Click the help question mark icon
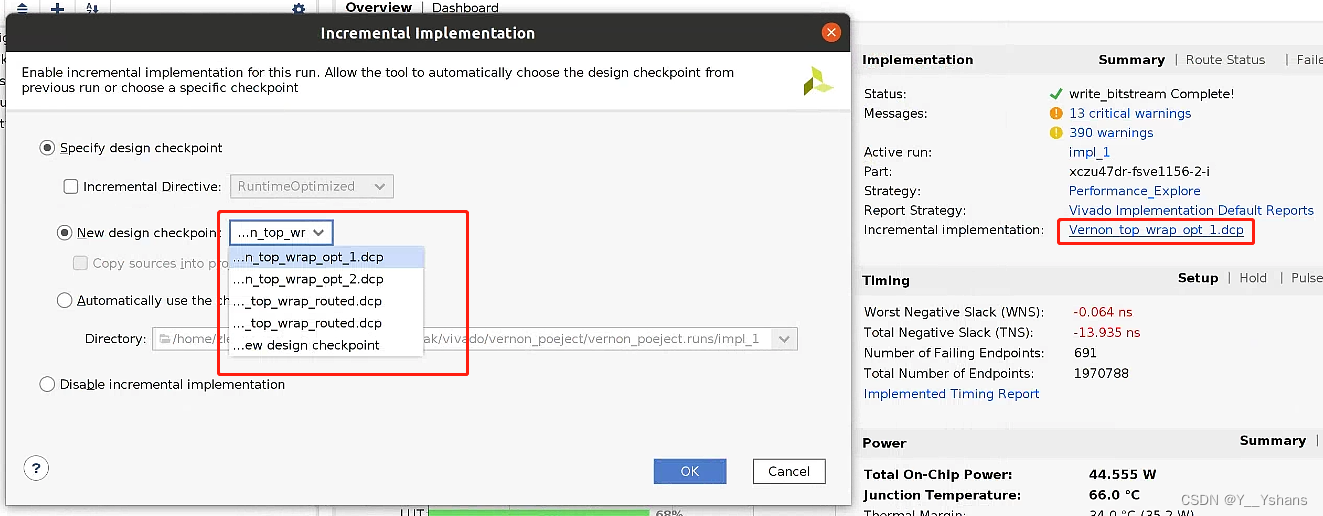 point(36,468)
